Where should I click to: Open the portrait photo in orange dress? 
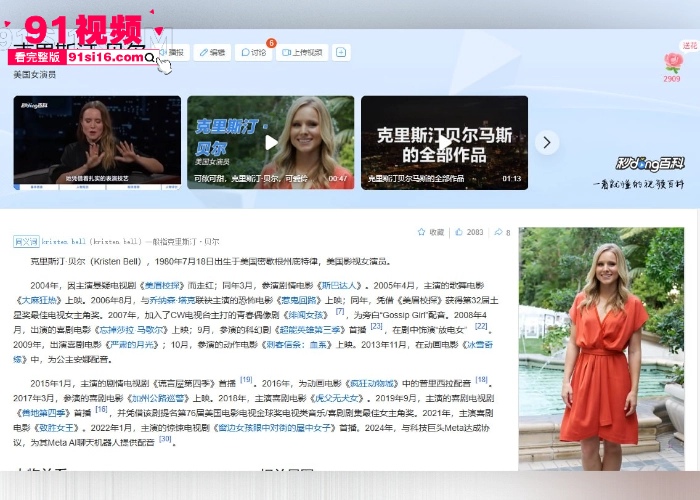tap(601, 349)
